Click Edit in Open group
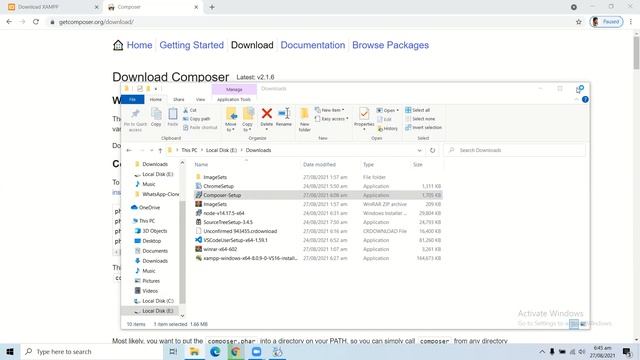Screen dimensions: 640x360 [x=384, y=119]
